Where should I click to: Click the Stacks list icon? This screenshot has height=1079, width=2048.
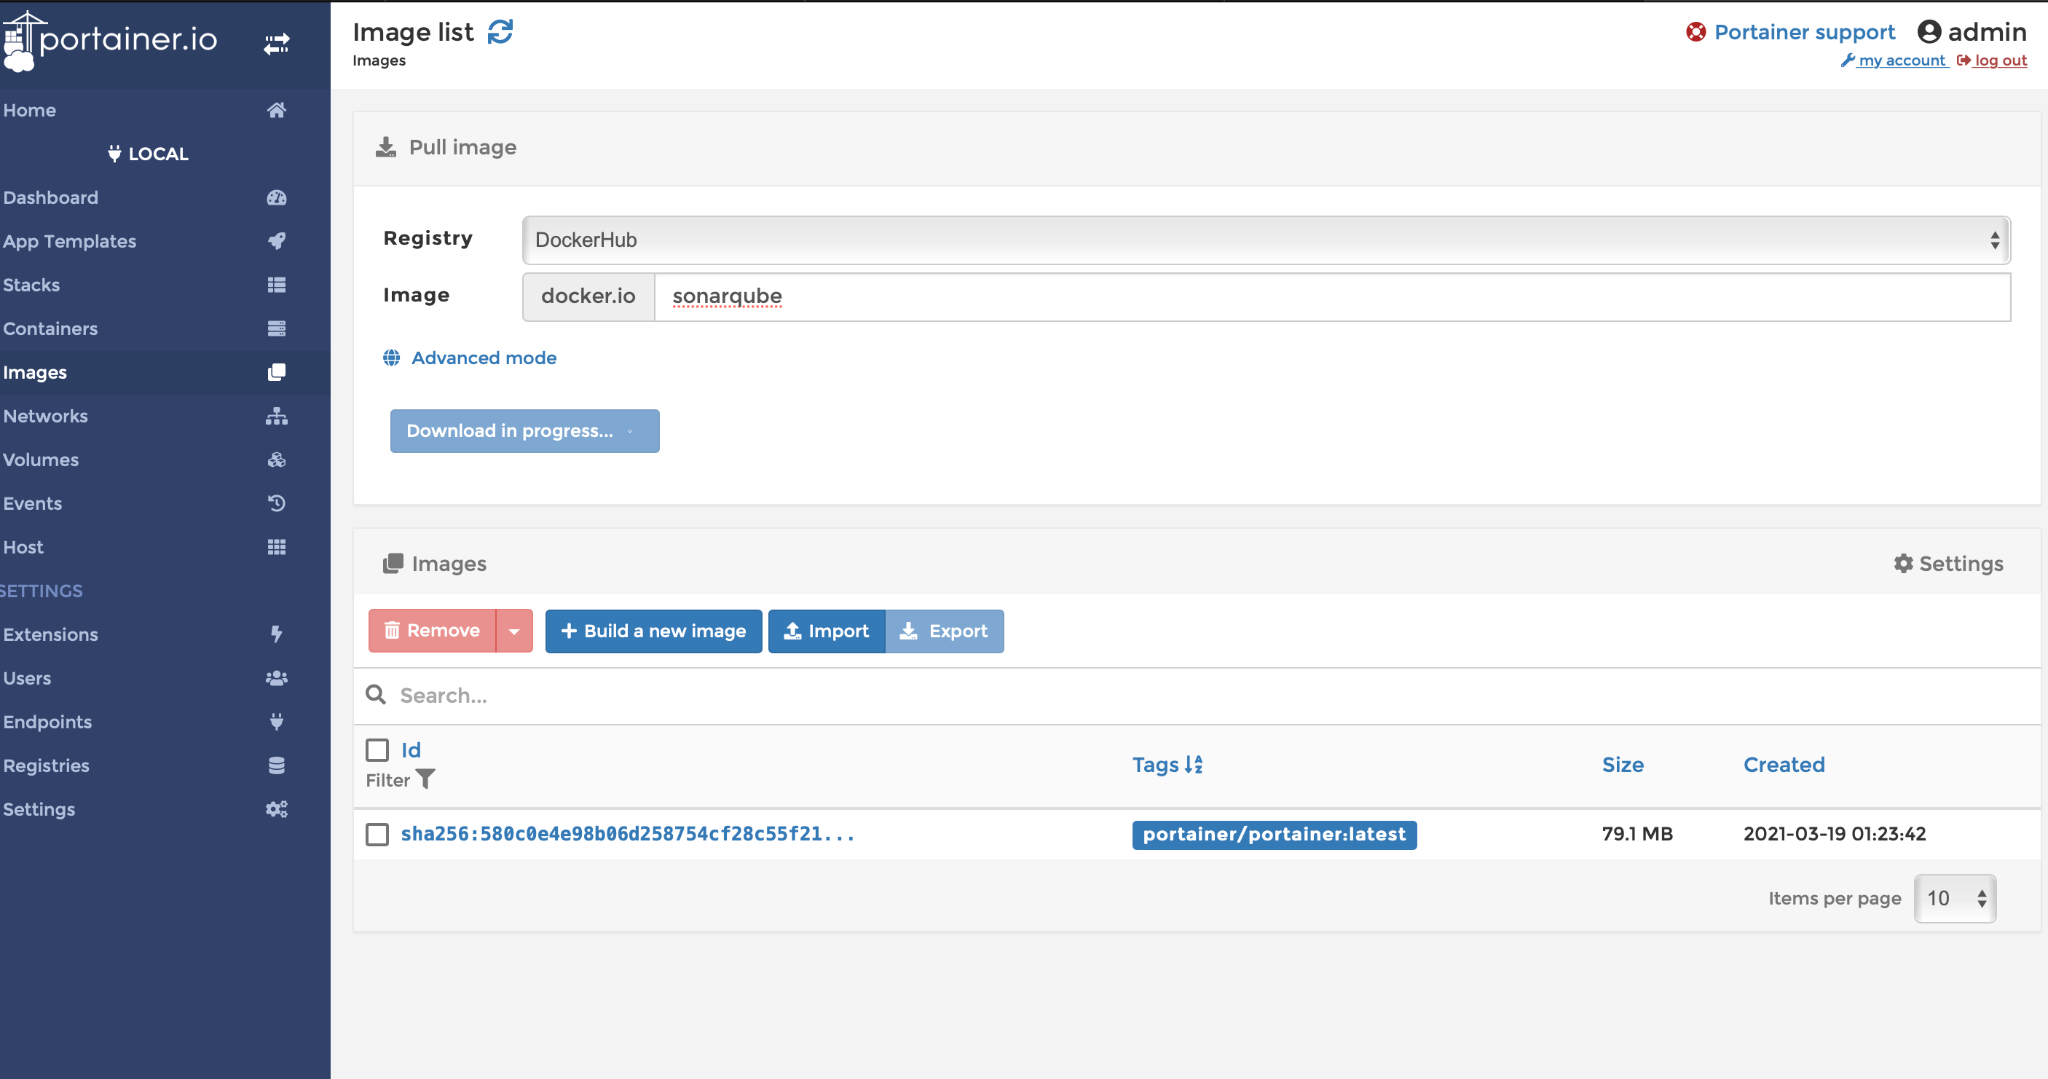pos(277,285)
